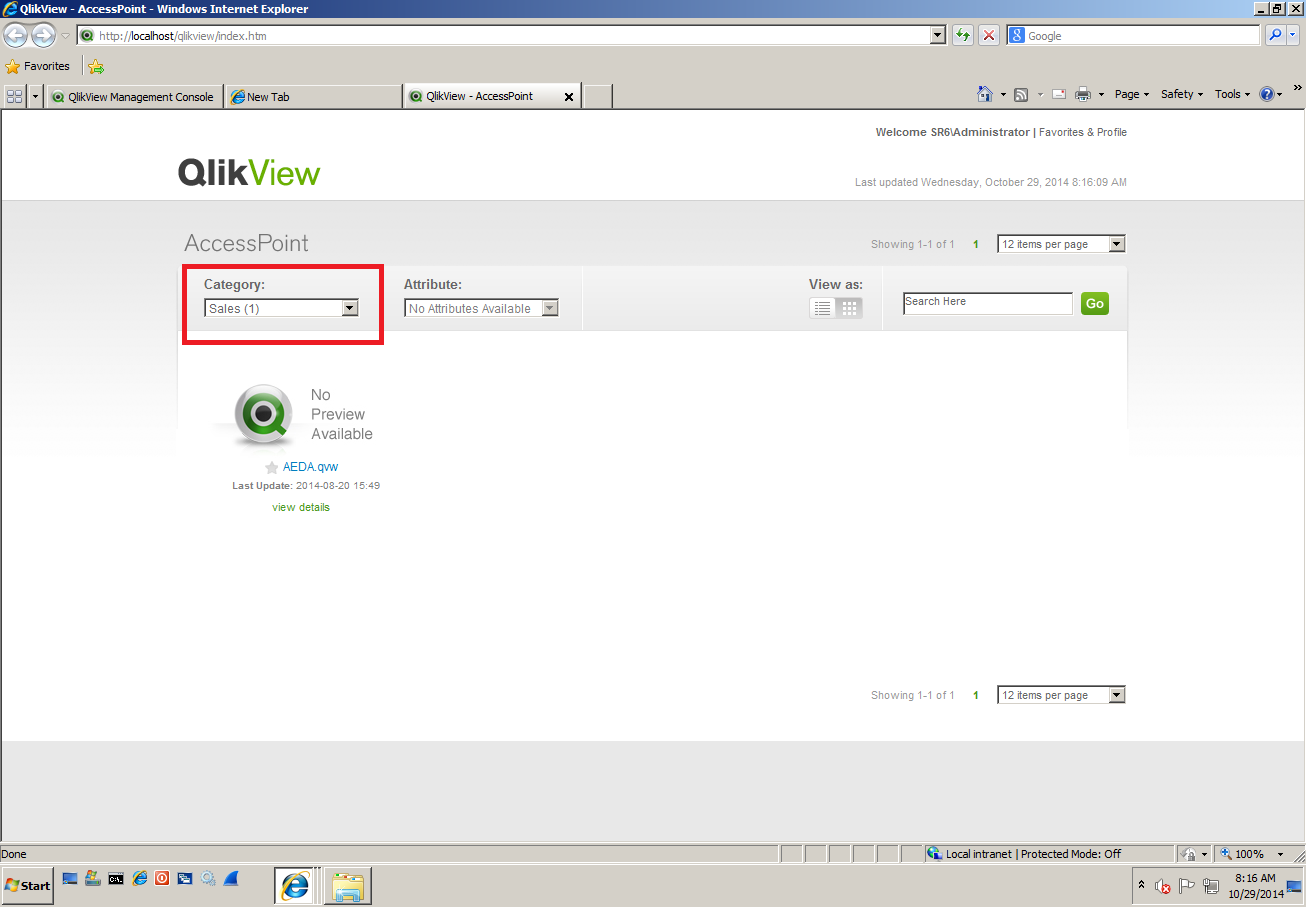Click the QlikView logo
The image size is (1306, 907).
point(249,172)
